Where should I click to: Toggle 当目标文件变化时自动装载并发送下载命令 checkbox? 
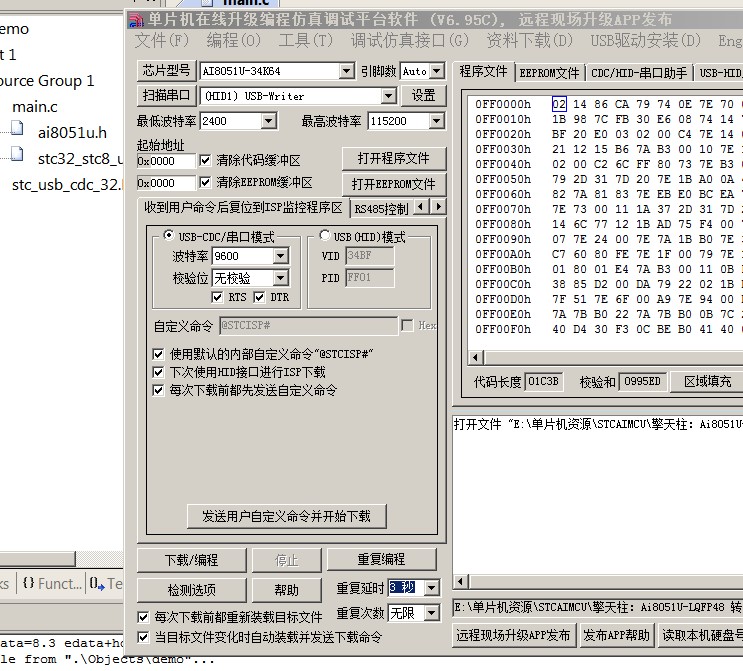tap(143, 637)
